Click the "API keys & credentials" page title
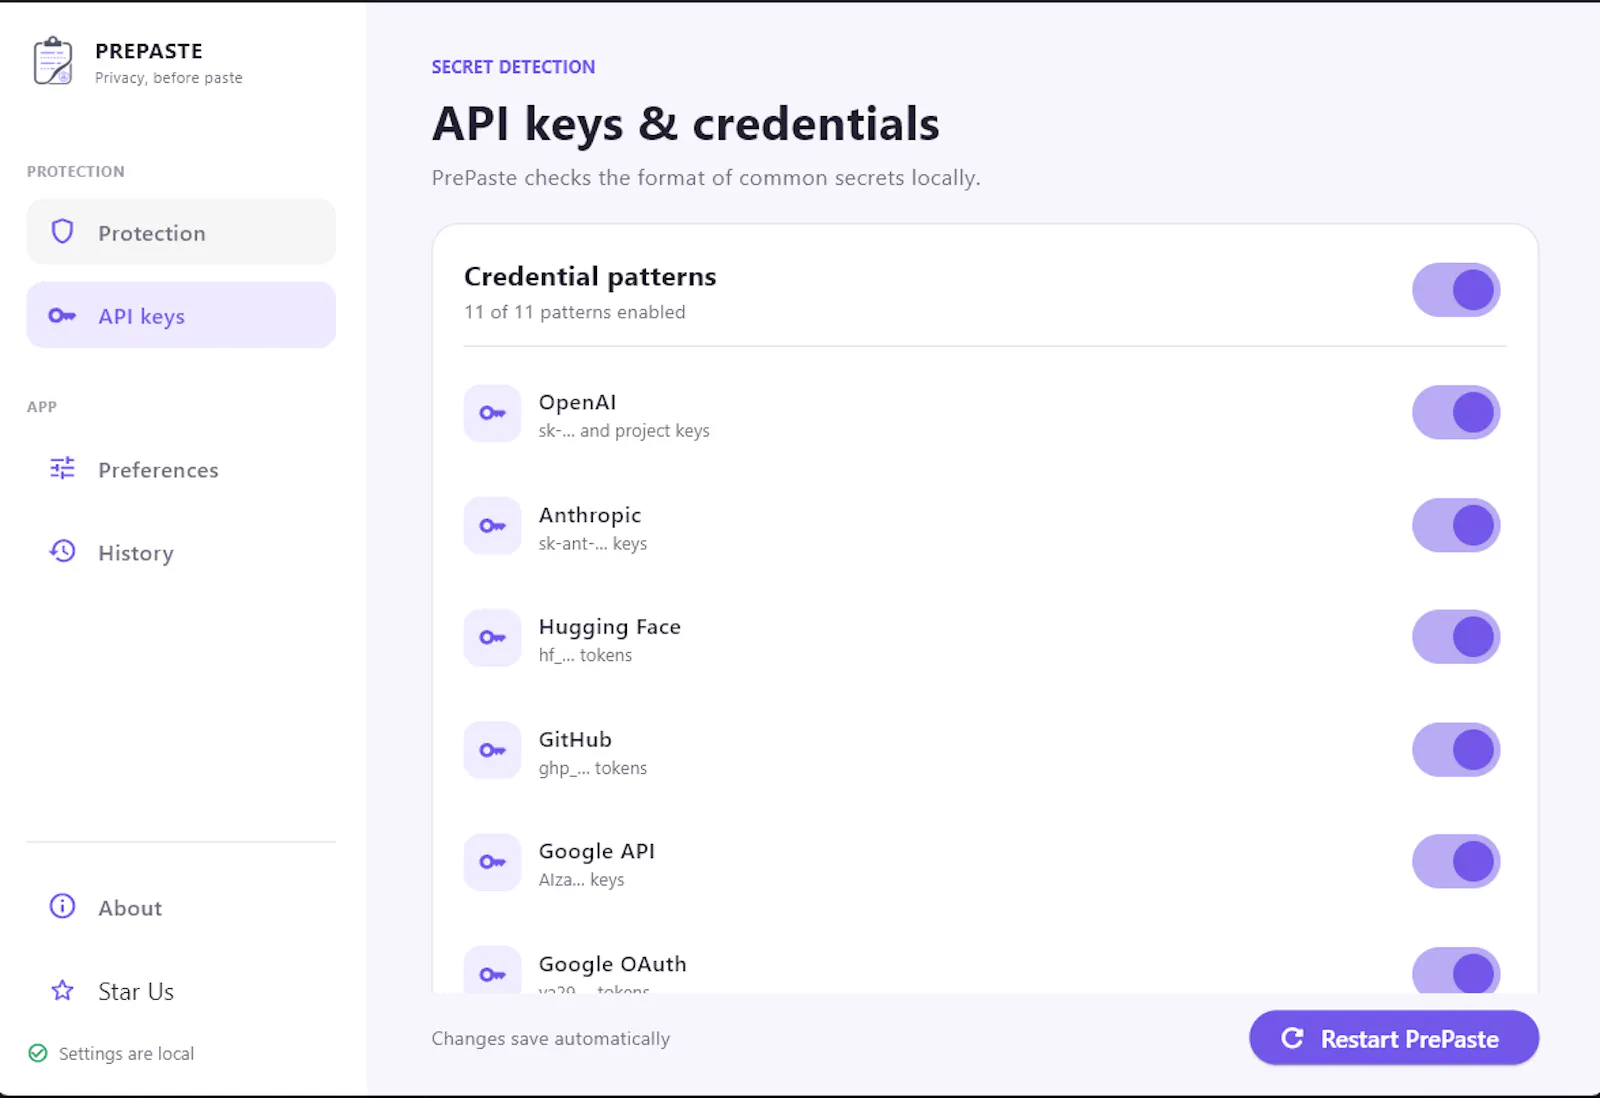 pyautogui.click(x=686, y=124)
